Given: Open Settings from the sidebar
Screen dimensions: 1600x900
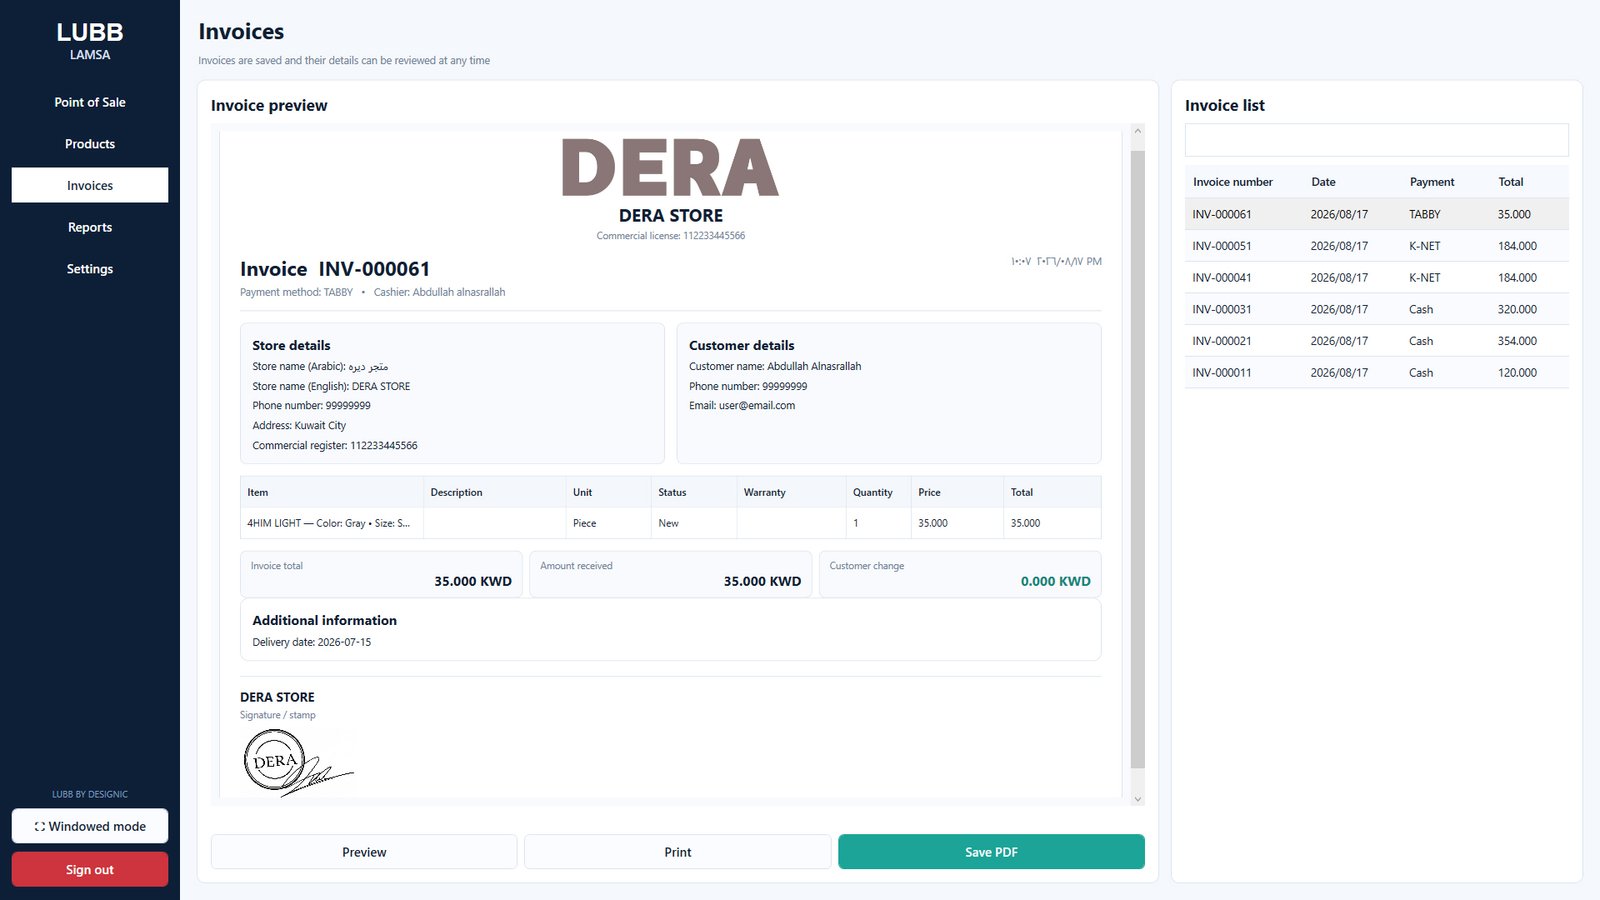Looking at the screenshot, I should [90, 269].
